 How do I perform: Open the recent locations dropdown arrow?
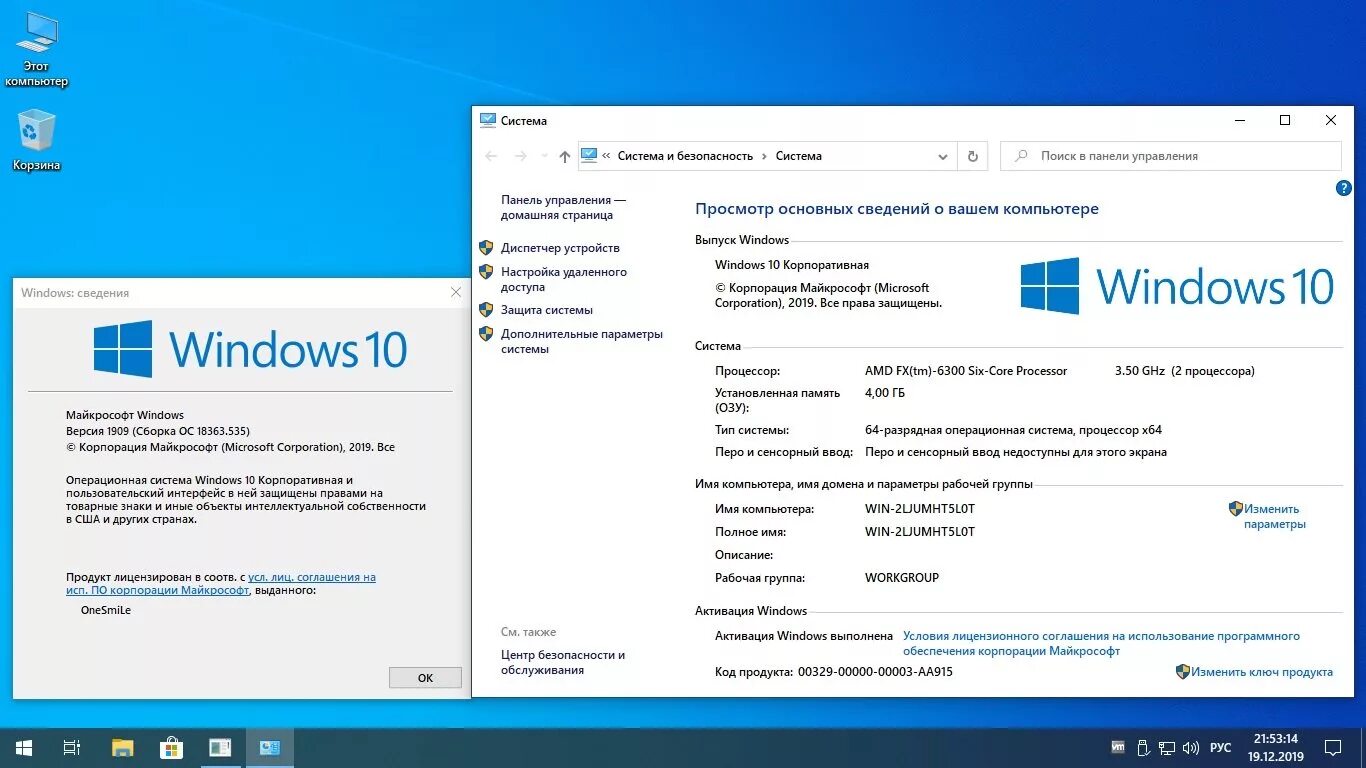544,156
